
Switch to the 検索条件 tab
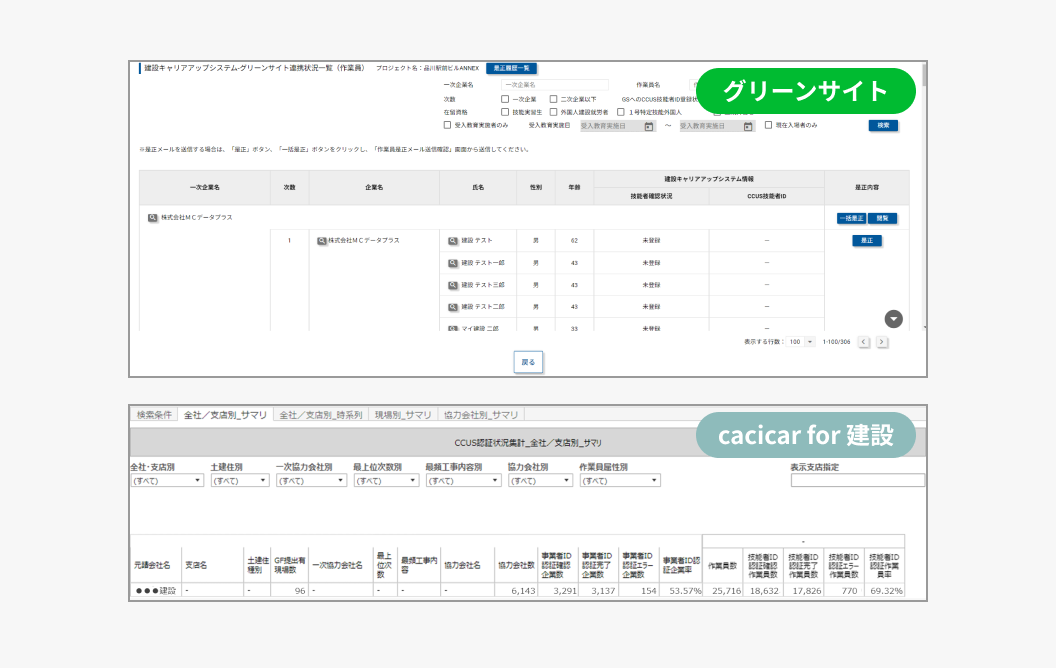point(154,415)
